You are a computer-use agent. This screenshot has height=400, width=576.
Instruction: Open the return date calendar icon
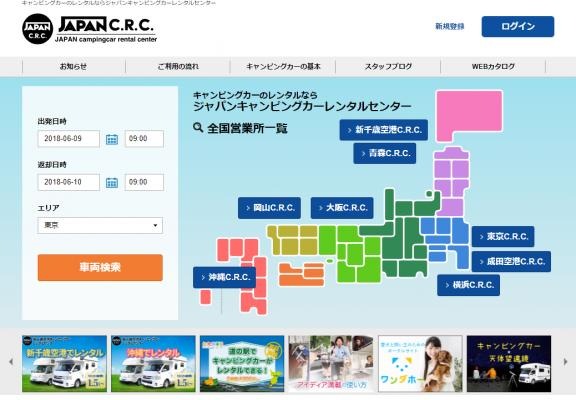[x=112, y=183]
